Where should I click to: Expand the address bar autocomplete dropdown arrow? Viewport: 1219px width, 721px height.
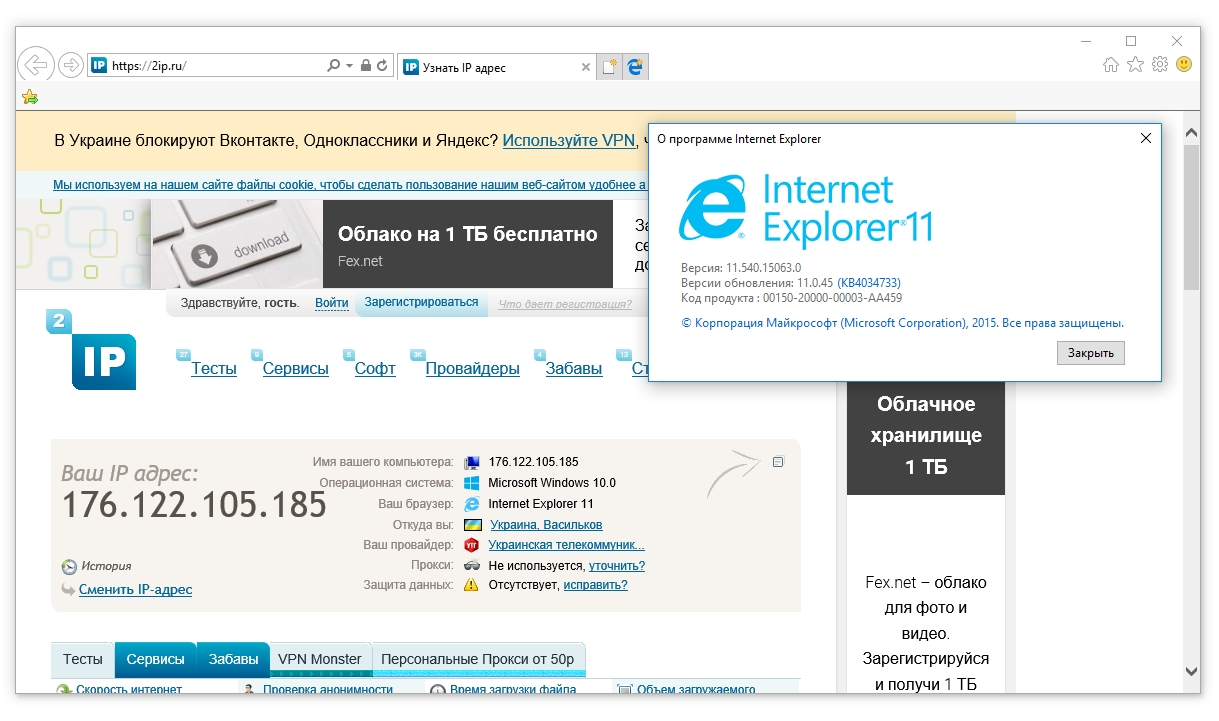tap(349, 66)
